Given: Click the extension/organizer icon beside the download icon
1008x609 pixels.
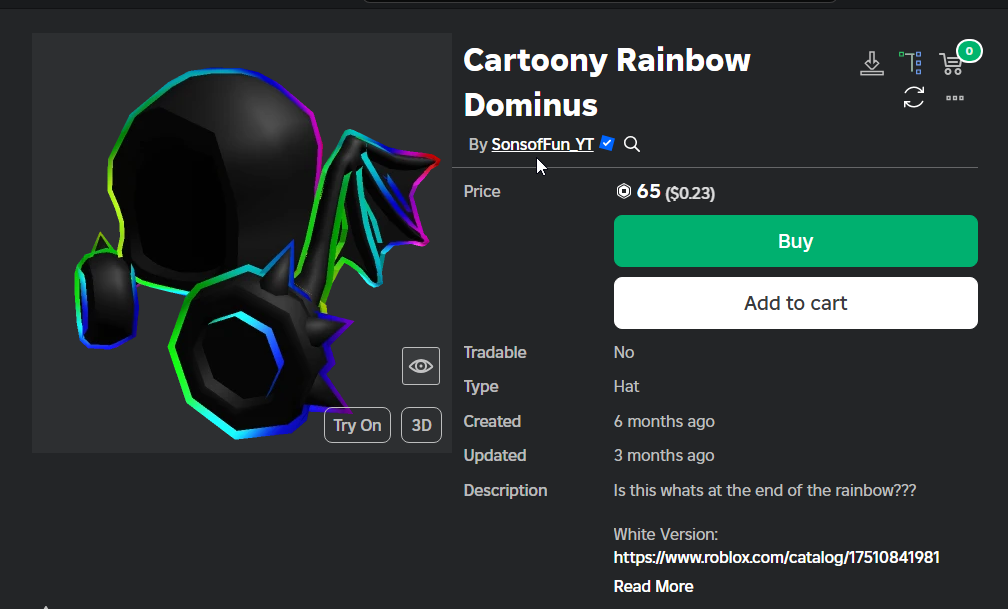Looking at the screenshot, I should tap(911, 62).
